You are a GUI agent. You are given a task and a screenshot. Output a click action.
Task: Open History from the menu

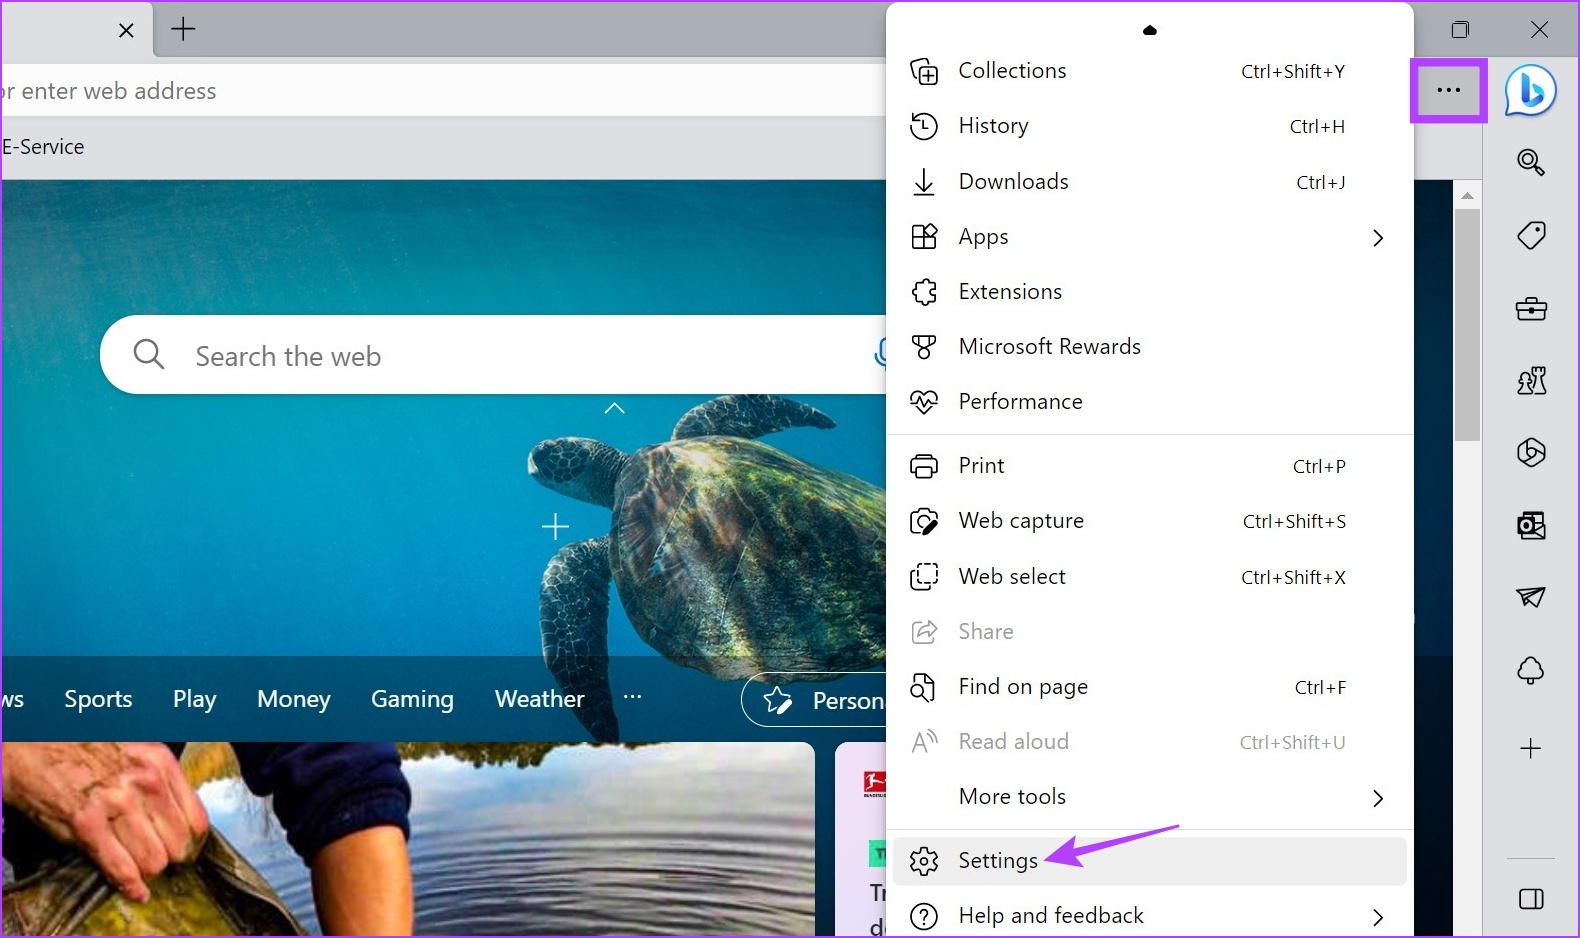(x=993, y=126)
